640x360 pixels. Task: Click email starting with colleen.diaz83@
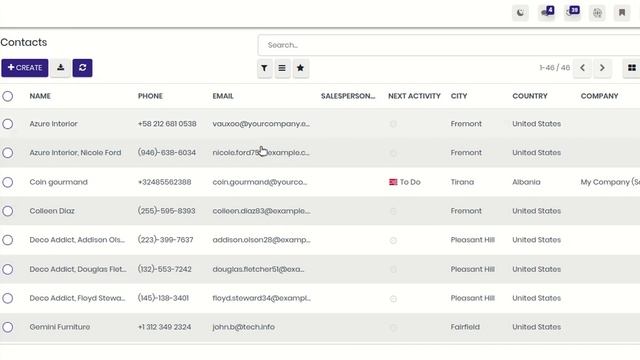pyautogui.click(x=261, y=211)
